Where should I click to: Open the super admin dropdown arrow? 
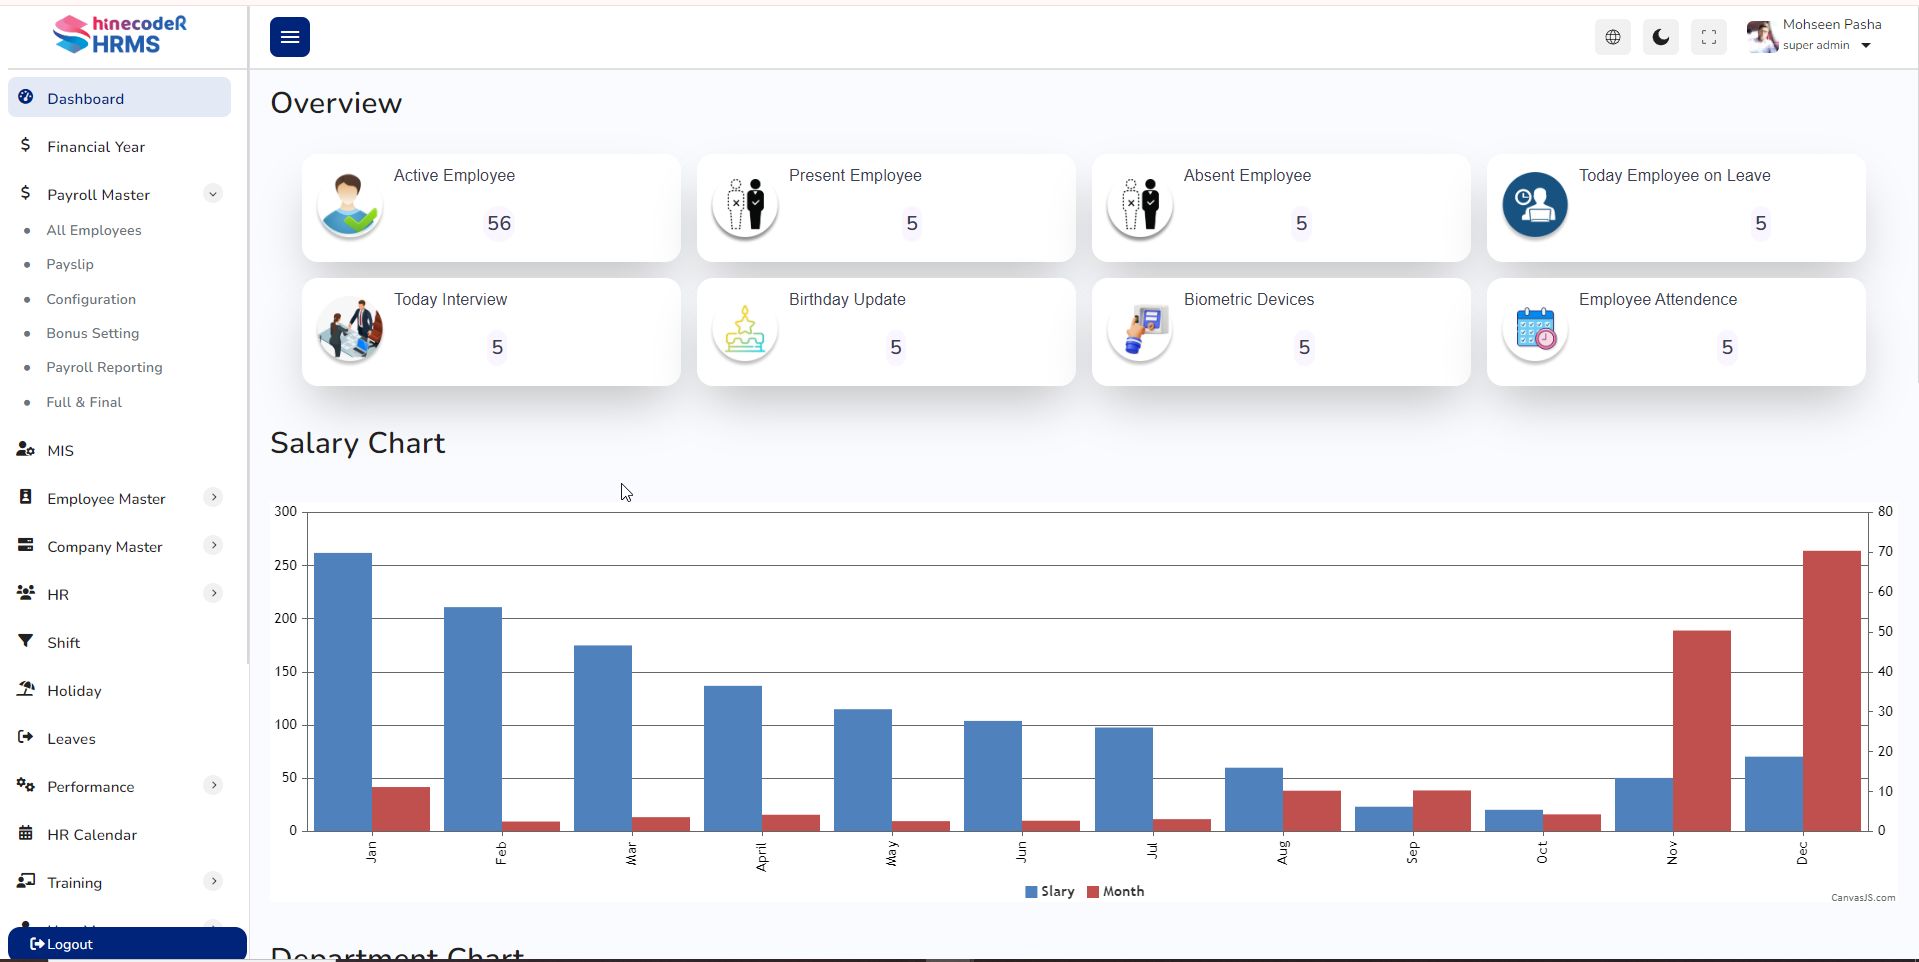tap(1866, 46)
